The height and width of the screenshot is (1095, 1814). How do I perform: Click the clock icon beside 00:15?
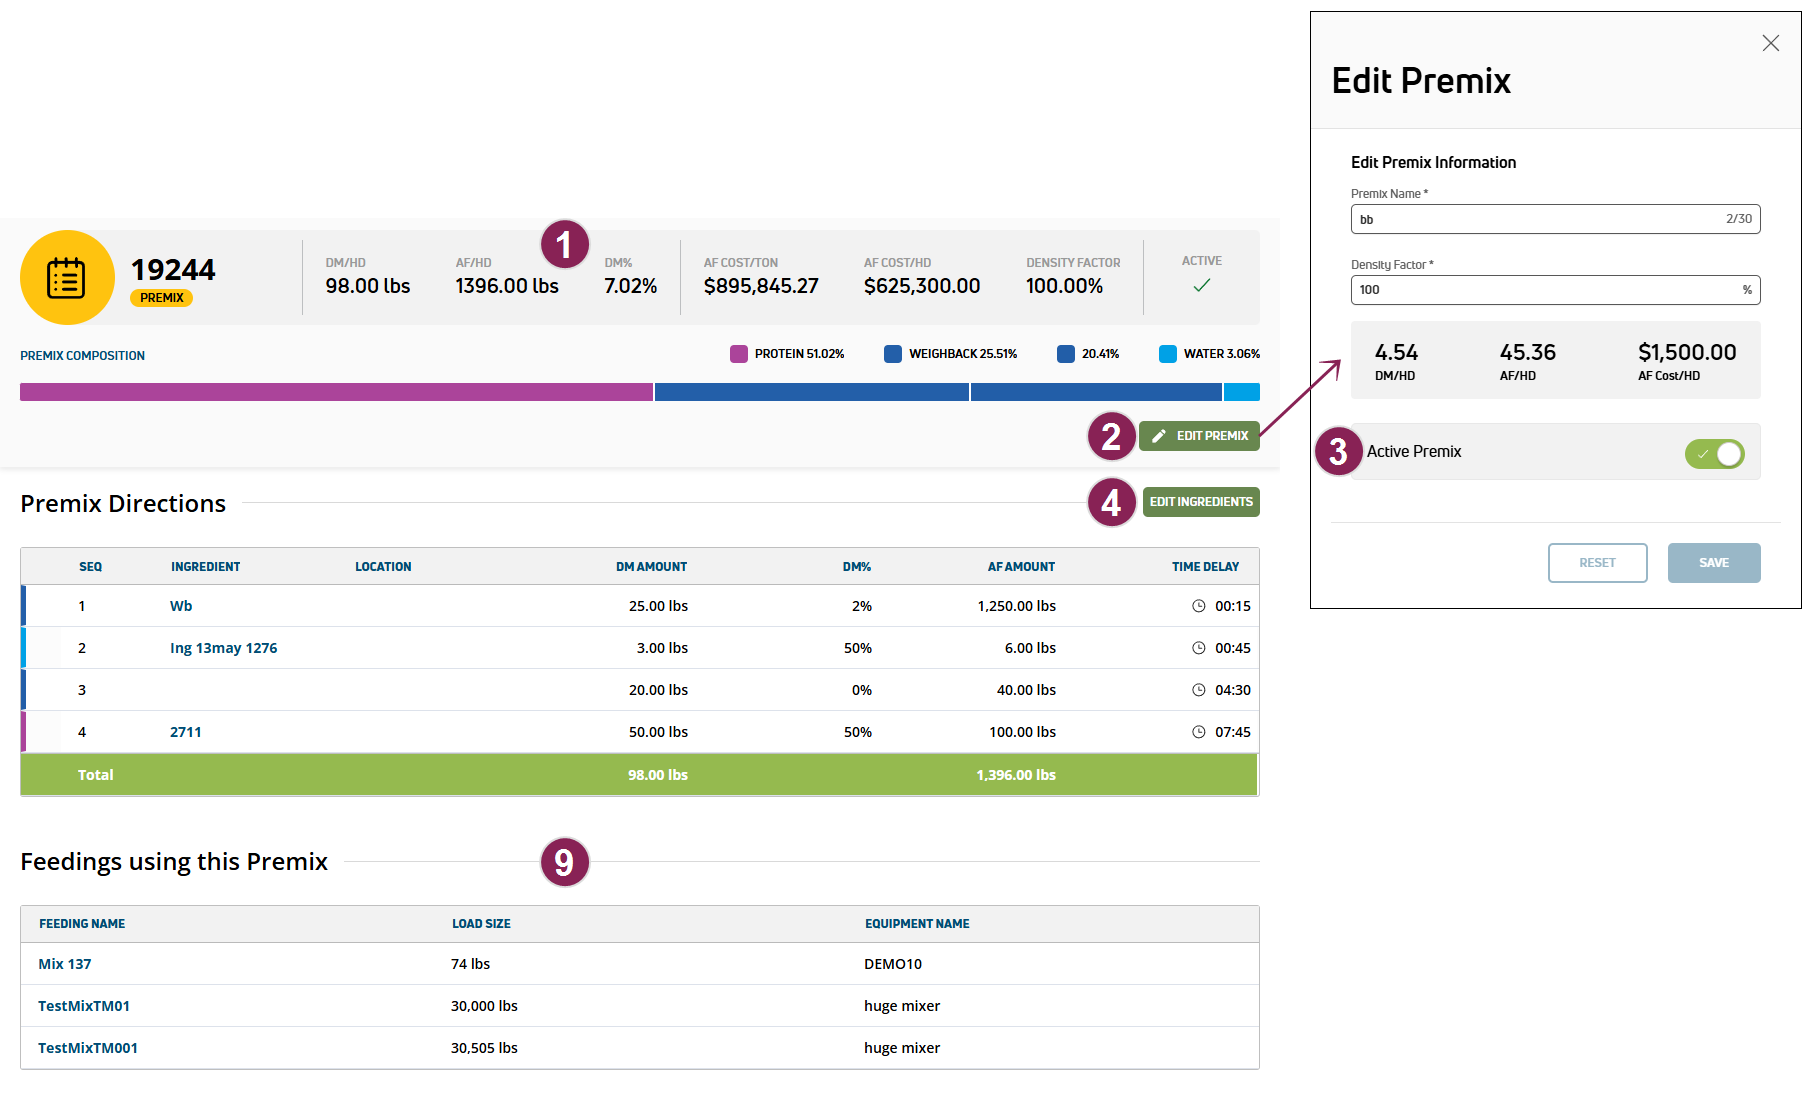tap(1198, 606)
